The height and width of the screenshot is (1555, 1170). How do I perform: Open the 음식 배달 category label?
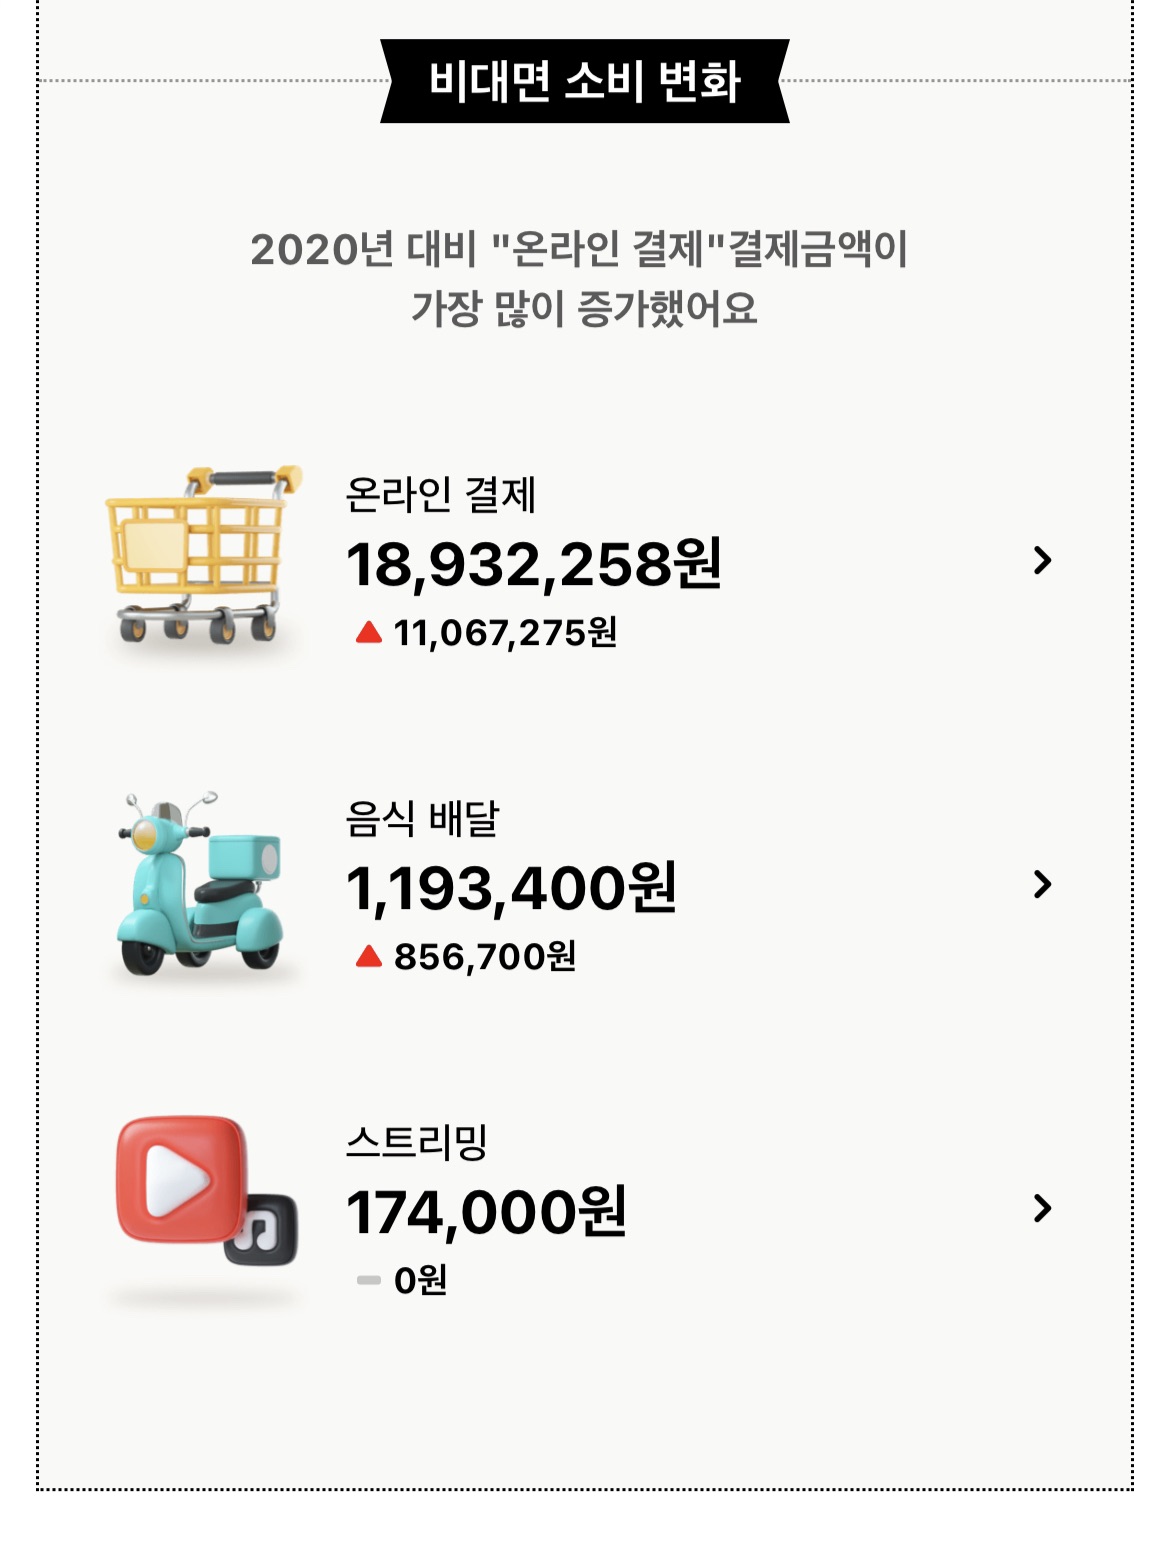pos(422,818)
